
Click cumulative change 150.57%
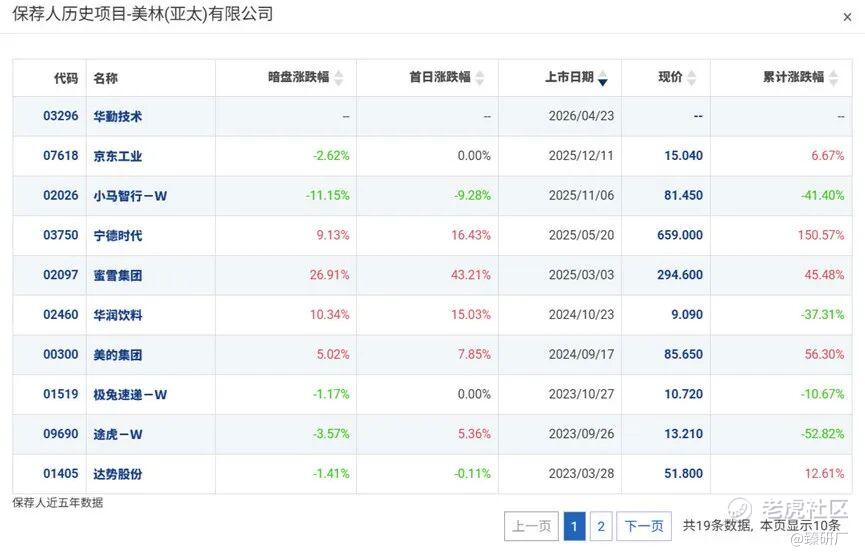[x=821, y=235]
